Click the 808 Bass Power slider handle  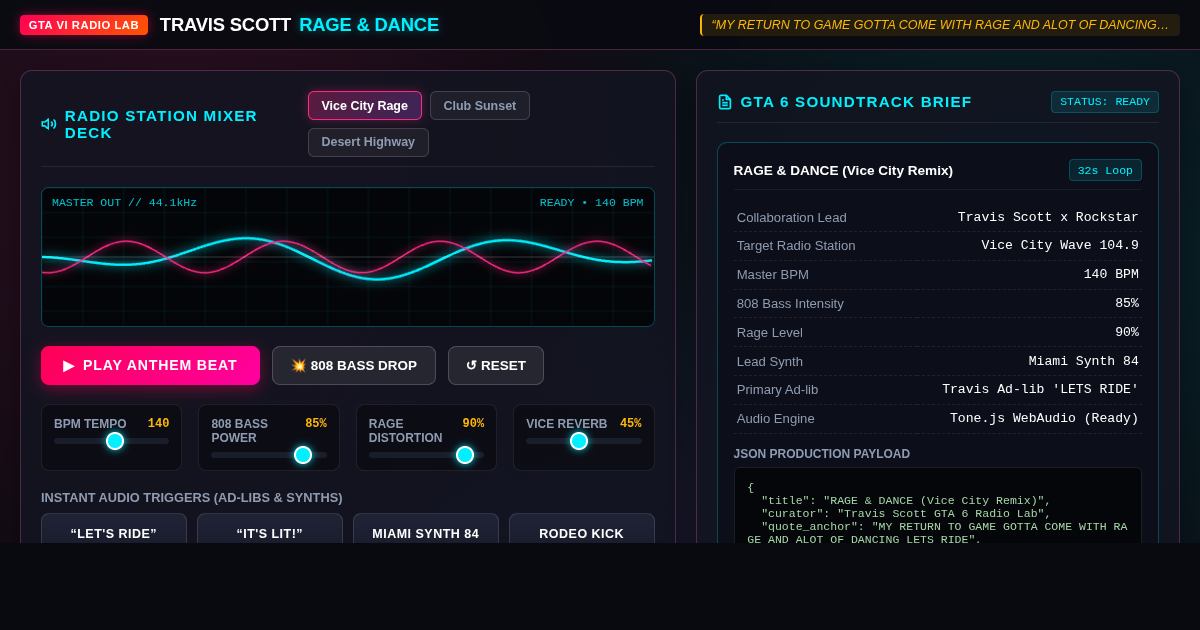point(303,455)
